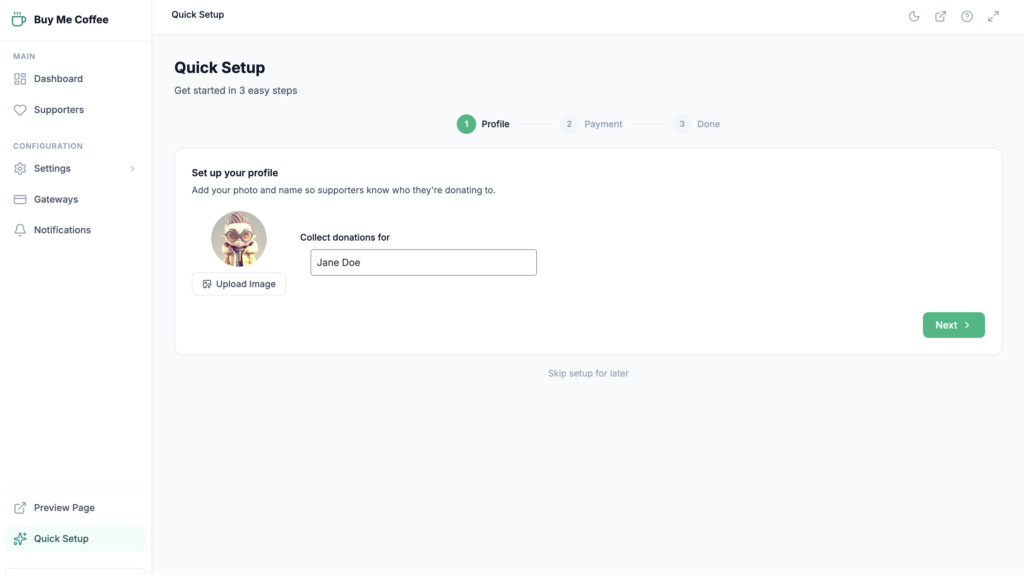Expand the Settings submenu chevron

click(x=133, y=169)
